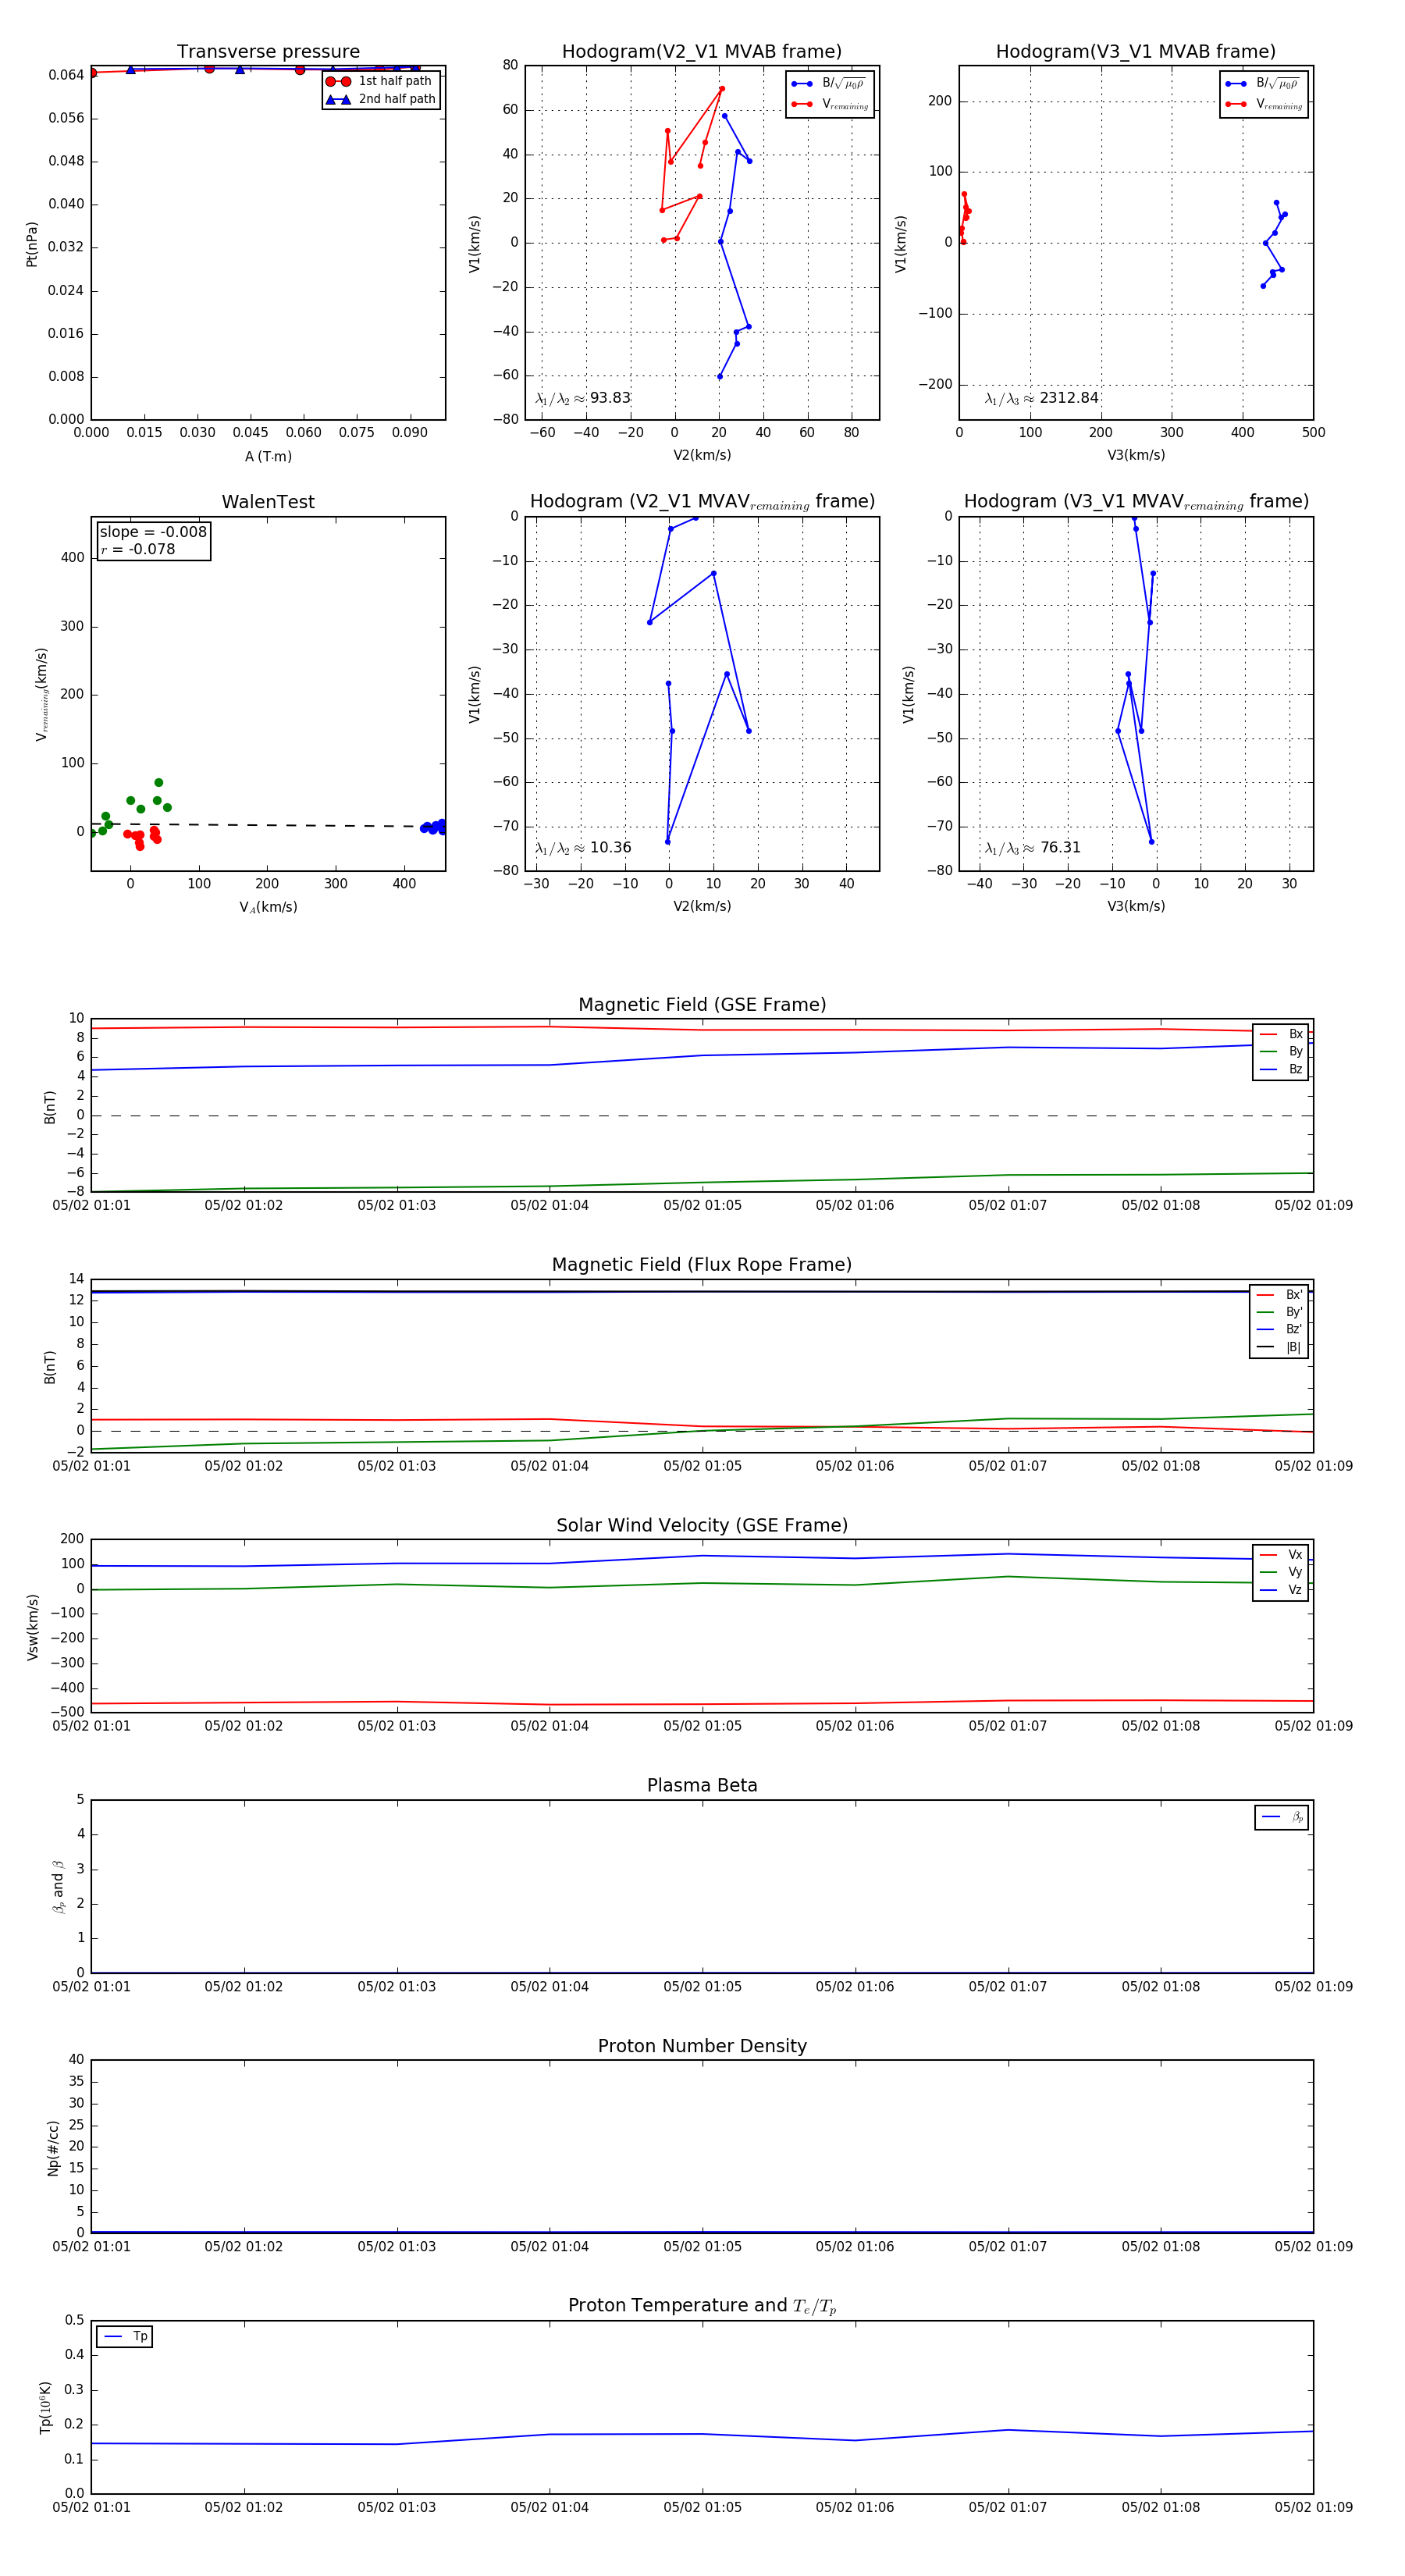Click the 'Hodogram(V3_V1 MVAB frame)' title

(x=1136, y=52)
